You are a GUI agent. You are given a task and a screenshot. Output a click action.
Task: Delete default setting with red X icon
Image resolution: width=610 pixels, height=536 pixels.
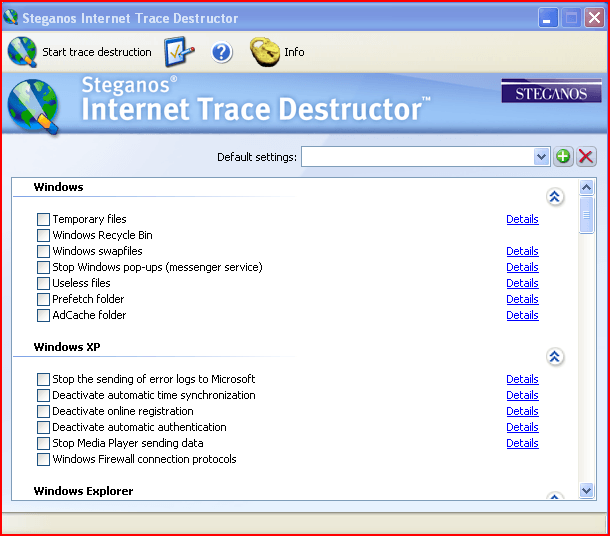586,157
